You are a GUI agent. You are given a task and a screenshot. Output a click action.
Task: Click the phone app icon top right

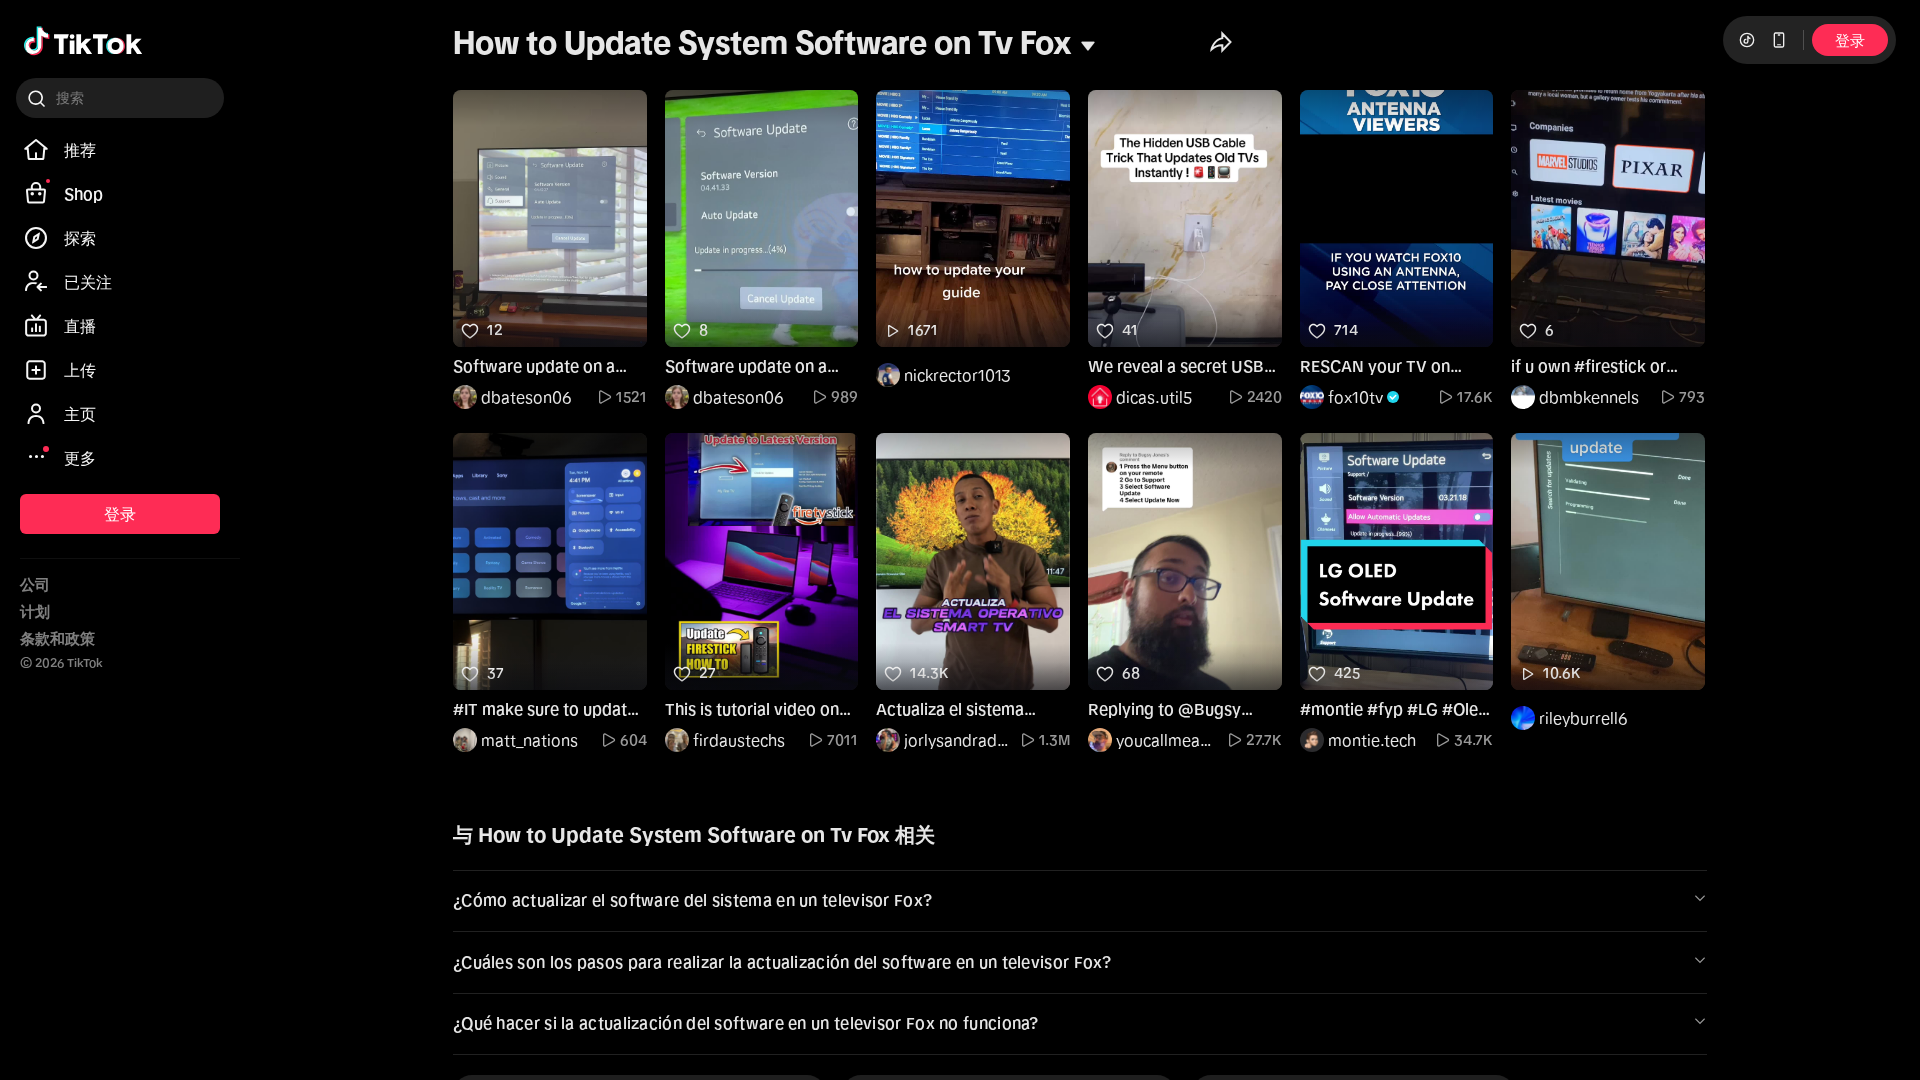(x=1778, y=40)
